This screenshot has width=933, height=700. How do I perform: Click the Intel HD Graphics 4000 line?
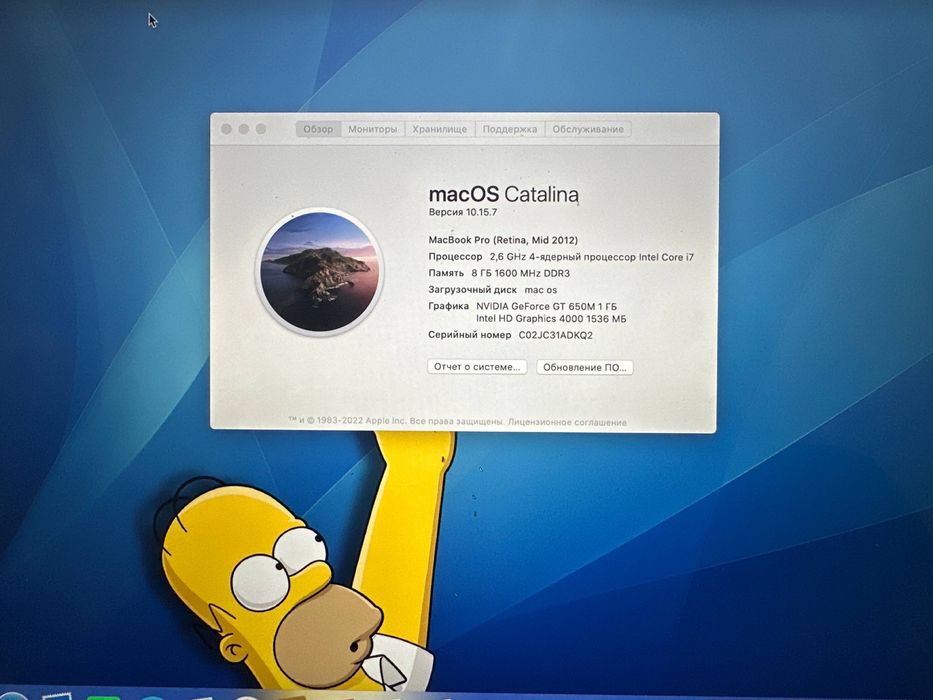click(551, 319)
